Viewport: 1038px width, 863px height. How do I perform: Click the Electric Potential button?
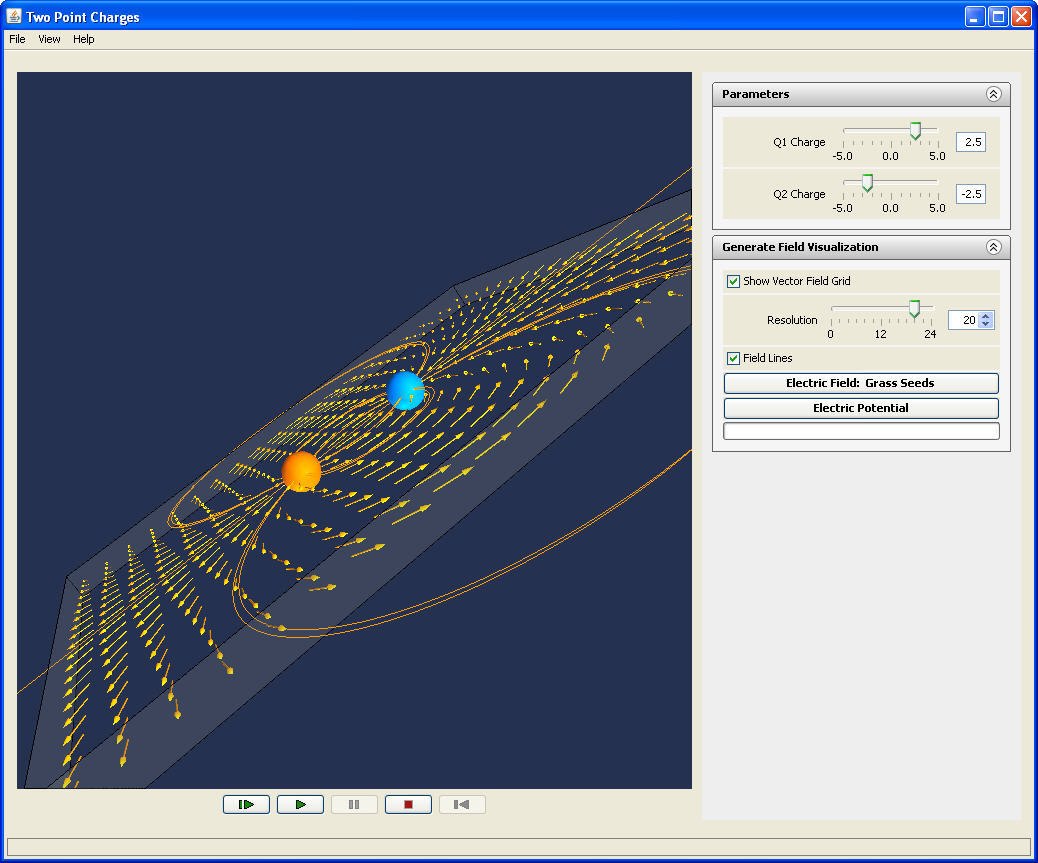pos(861,408)
